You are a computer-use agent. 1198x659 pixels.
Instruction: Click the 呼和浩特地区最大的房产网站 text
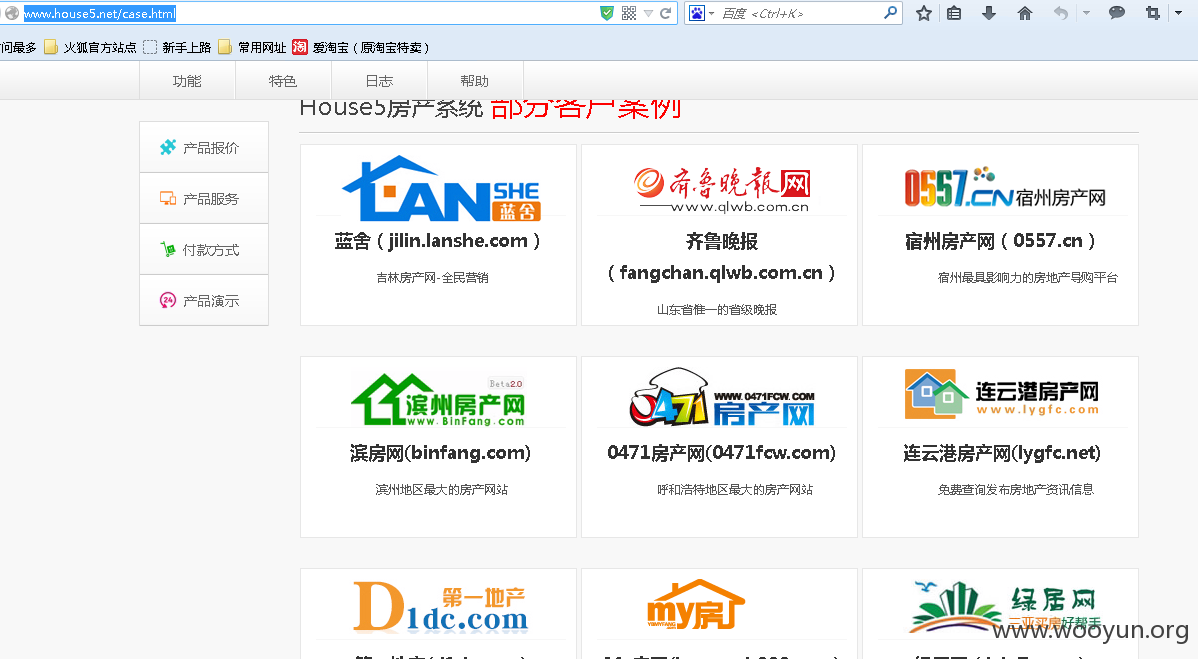(735, 489)
